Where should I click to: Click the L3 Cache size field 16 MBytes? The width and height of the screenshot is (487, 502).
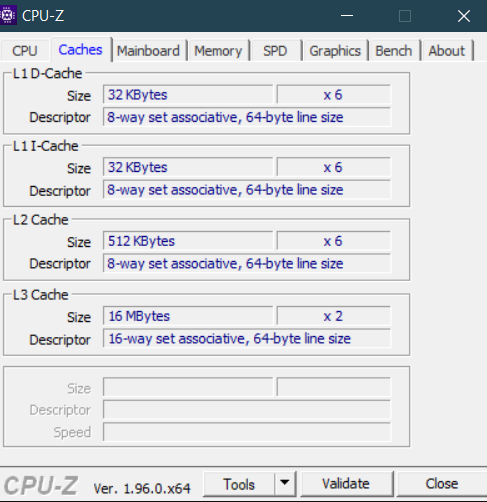tap(188, 316)
